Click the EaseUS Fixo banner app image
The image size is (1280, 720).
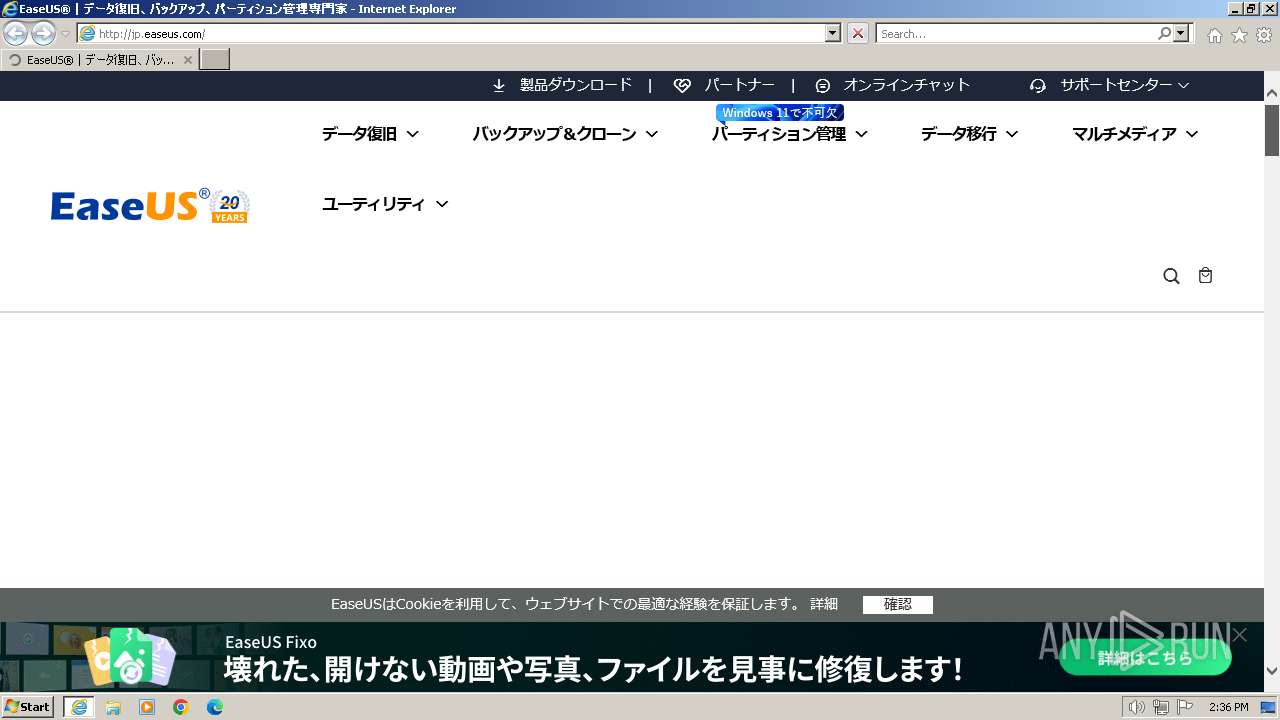[x=130, y=657]
